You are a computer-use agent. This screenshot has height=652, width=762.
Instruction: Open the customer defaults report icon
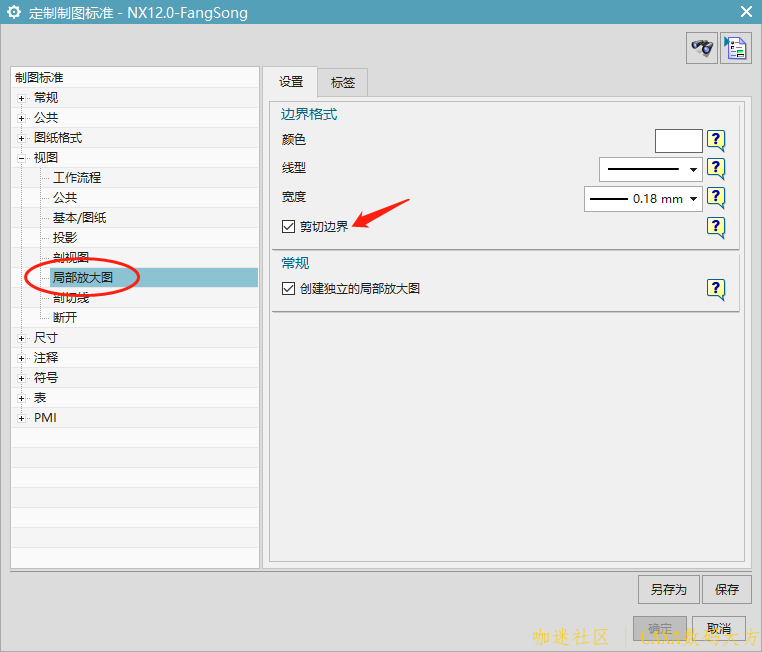point(736,48)
